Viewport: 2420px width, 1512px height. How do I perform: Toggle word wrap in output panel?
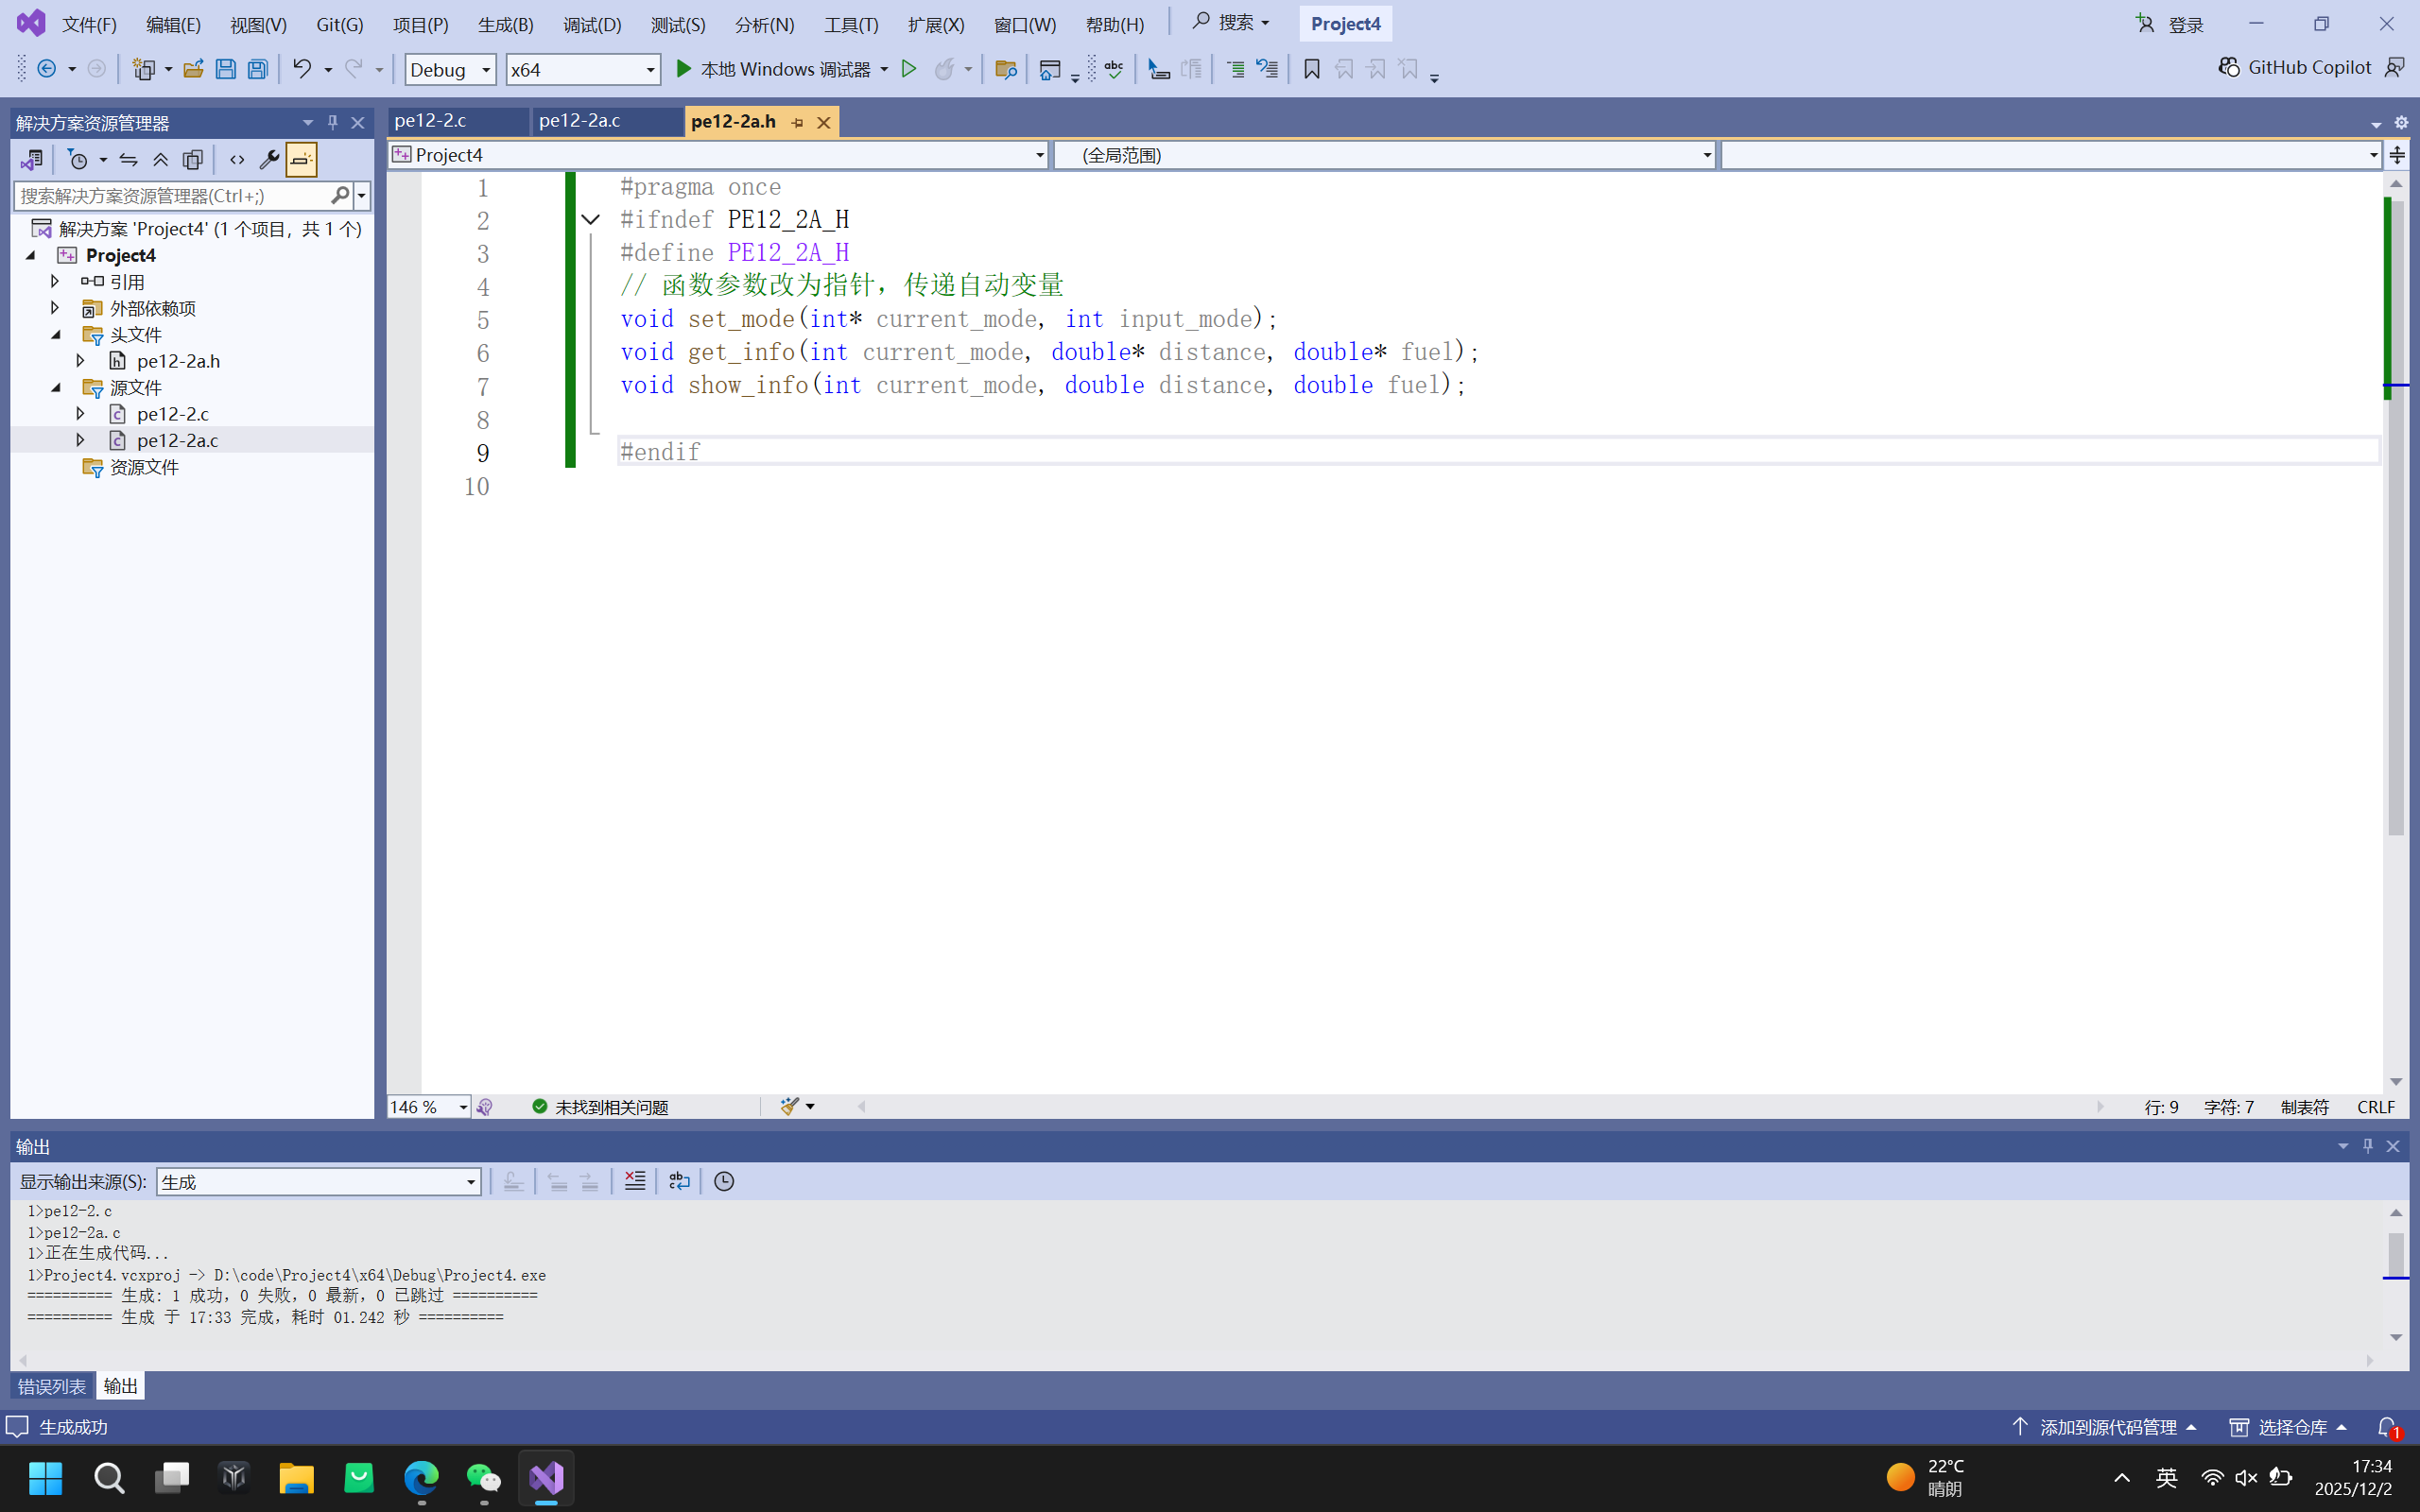679,1181
